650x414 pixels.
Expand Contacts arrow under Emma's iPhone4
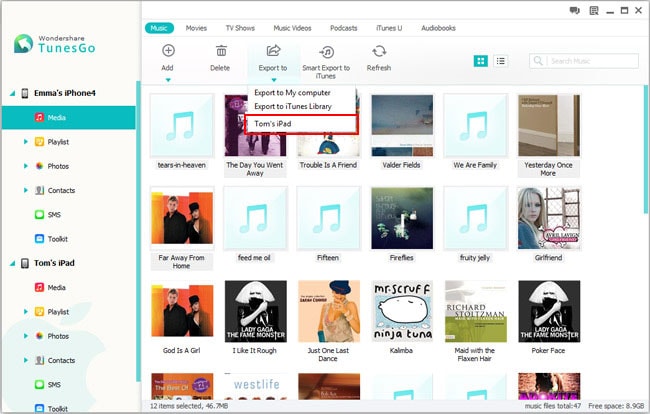[x=26, y=191]
